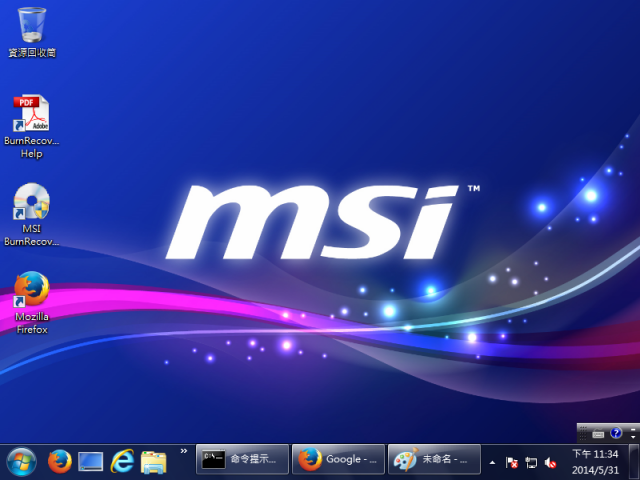Launch Internet Explorer from the taskbar
The width and height of the screenshot is (640, 480).
(x=122, y=462)
